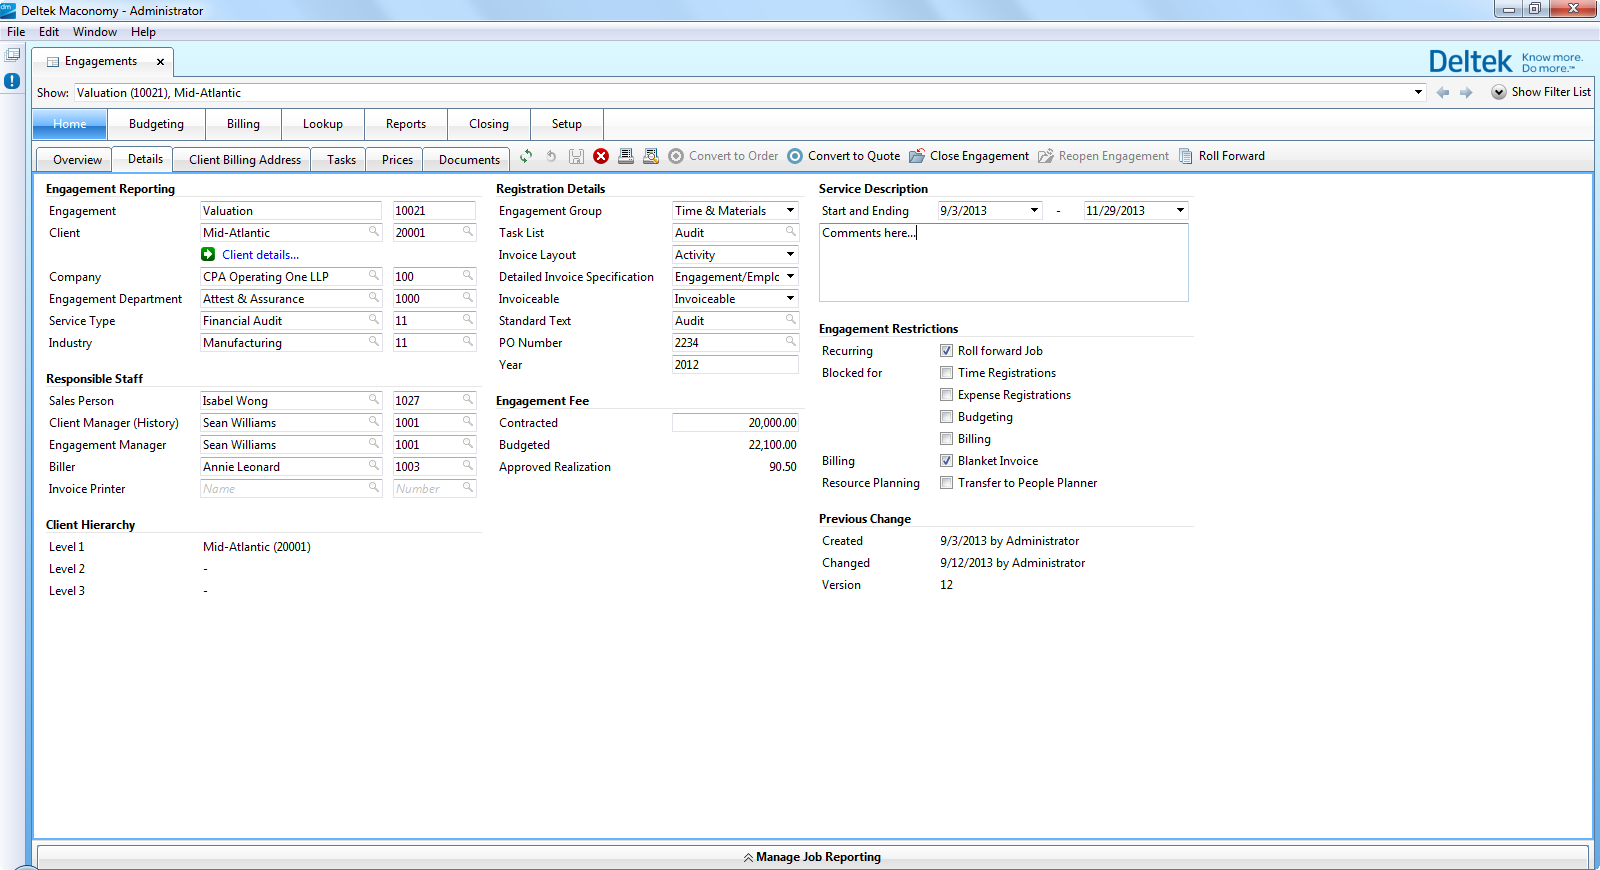The image size is (1600, 870).
Task: Click the blue exclamation notification icon
Action: (12, 81)
